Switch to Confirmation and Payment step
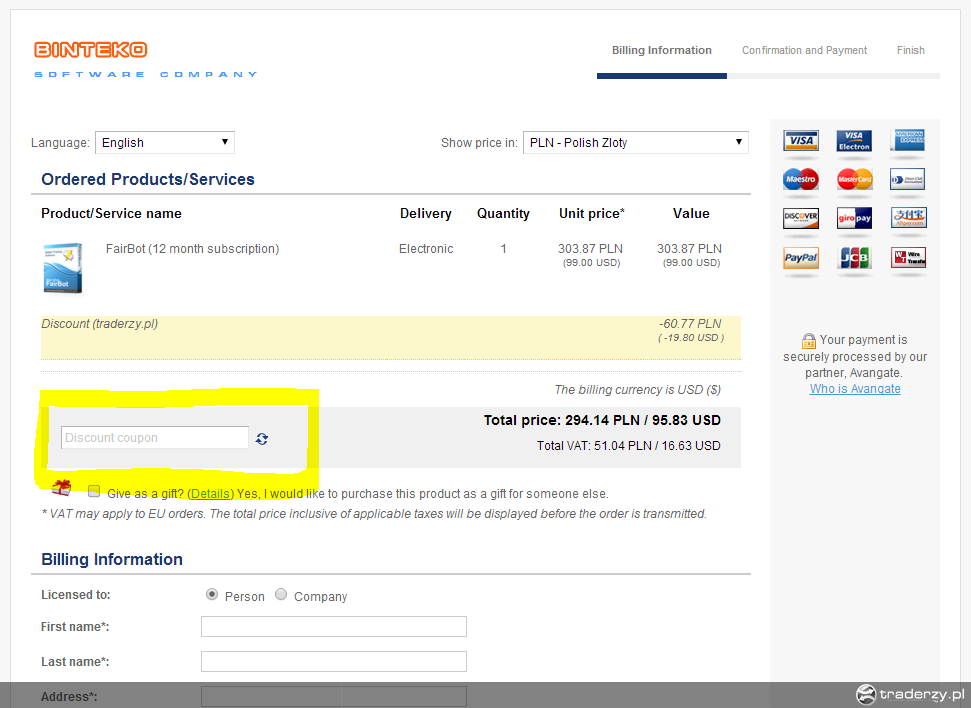The image size is (971, 708). [x=804, y=50]
